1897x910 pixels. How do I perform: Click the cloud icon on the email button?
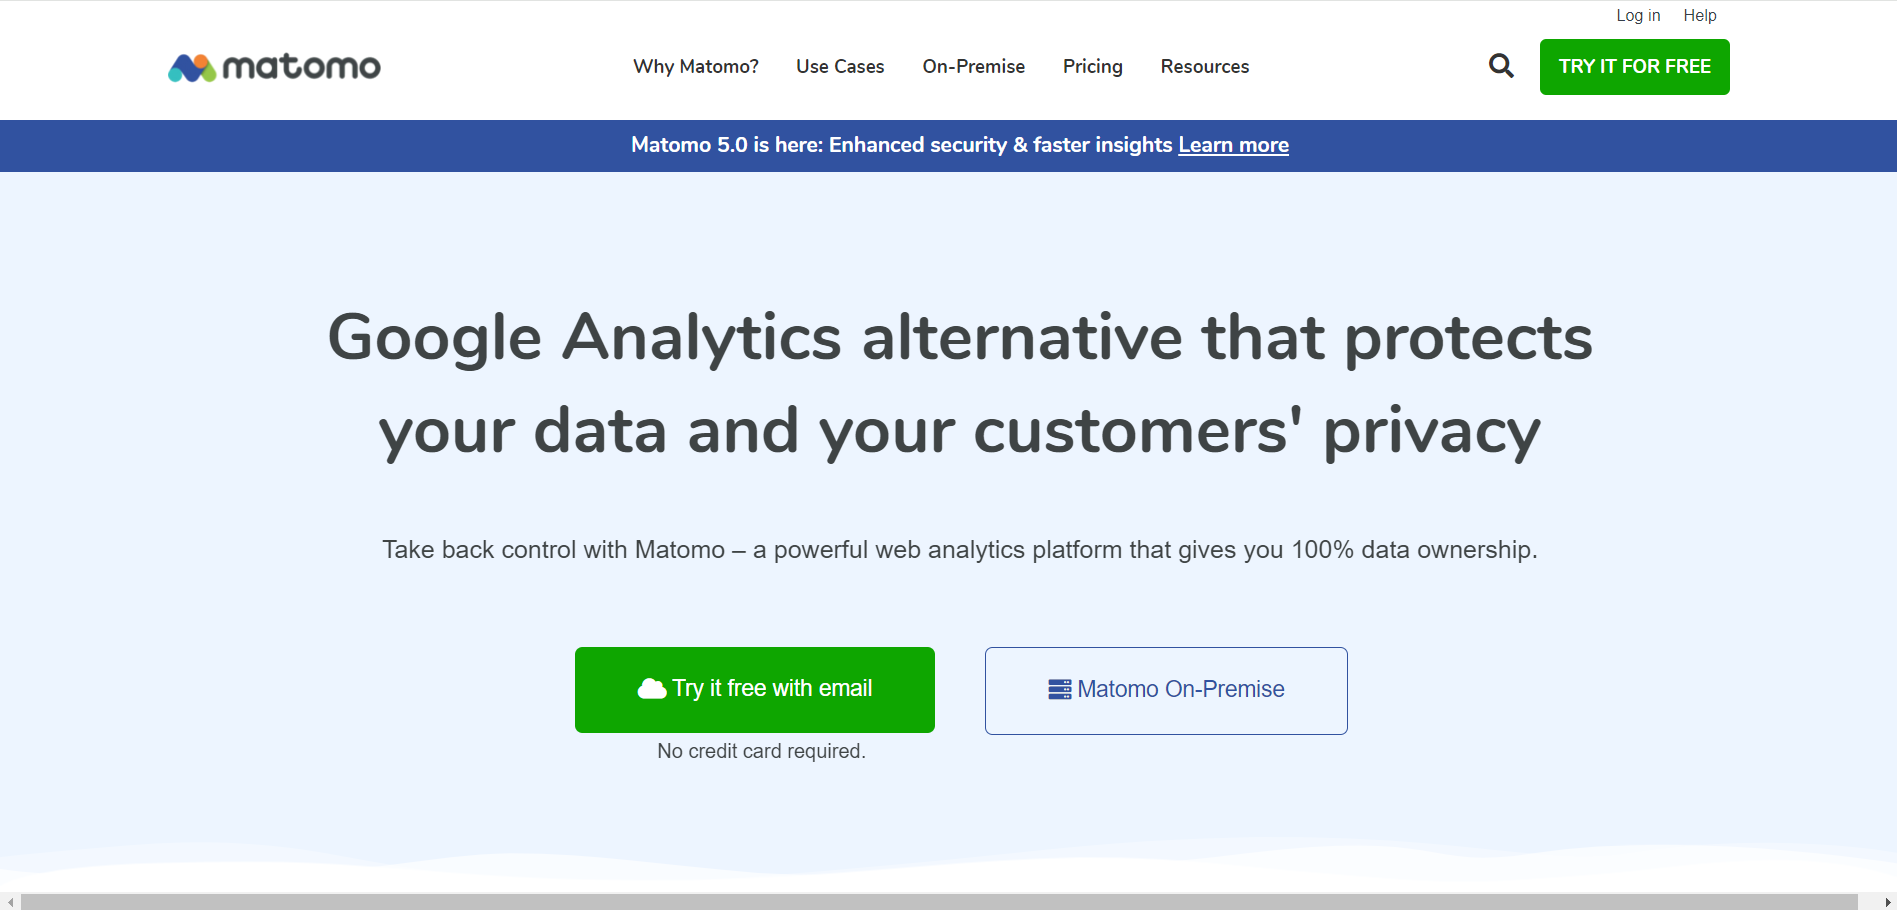pos(652,688)
